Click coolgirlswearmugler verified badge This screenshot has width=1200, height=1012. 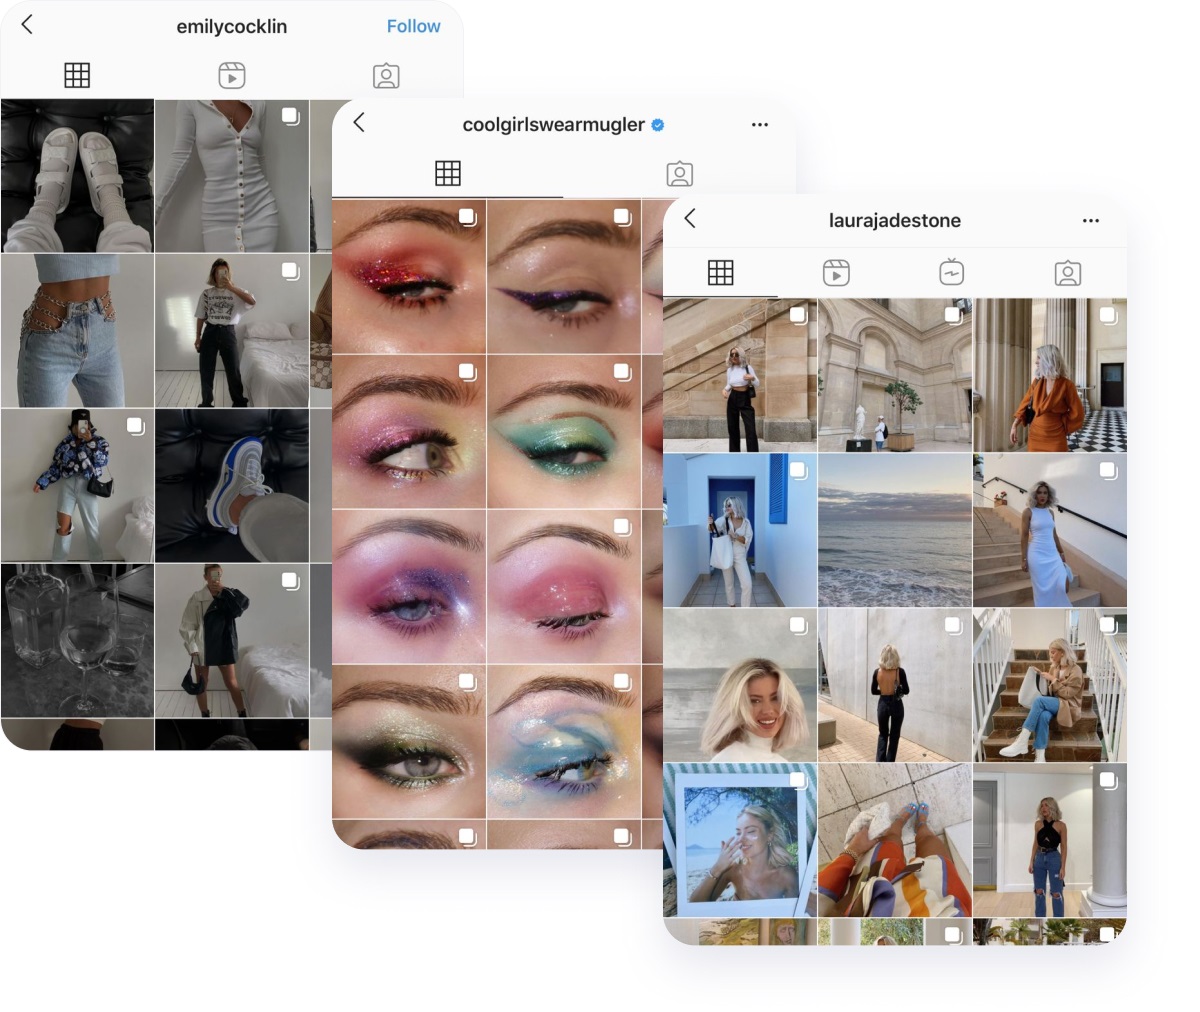pyautogui.click(x=658, y=125)
